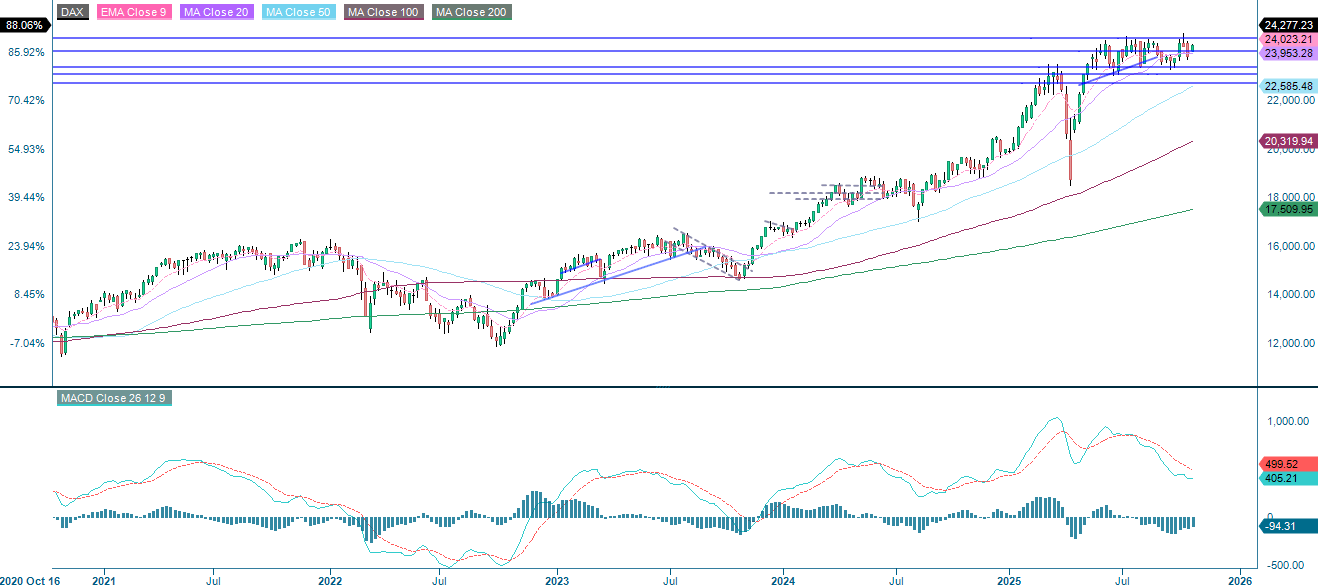Click the 54.93% axis label

coord(25,149)
